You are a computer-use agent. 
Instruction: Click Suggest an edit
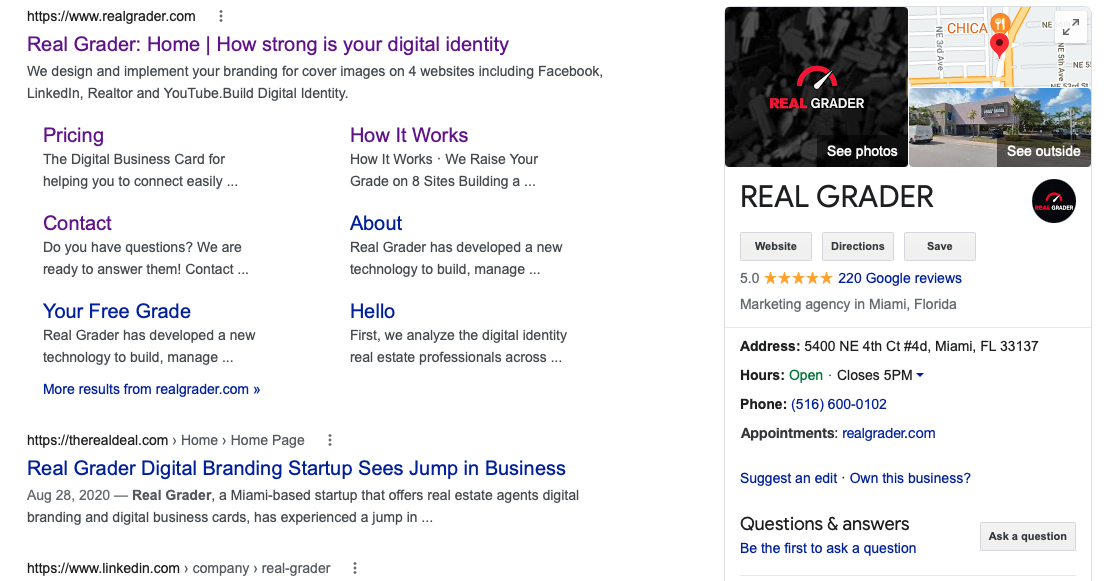click(788, 478)
